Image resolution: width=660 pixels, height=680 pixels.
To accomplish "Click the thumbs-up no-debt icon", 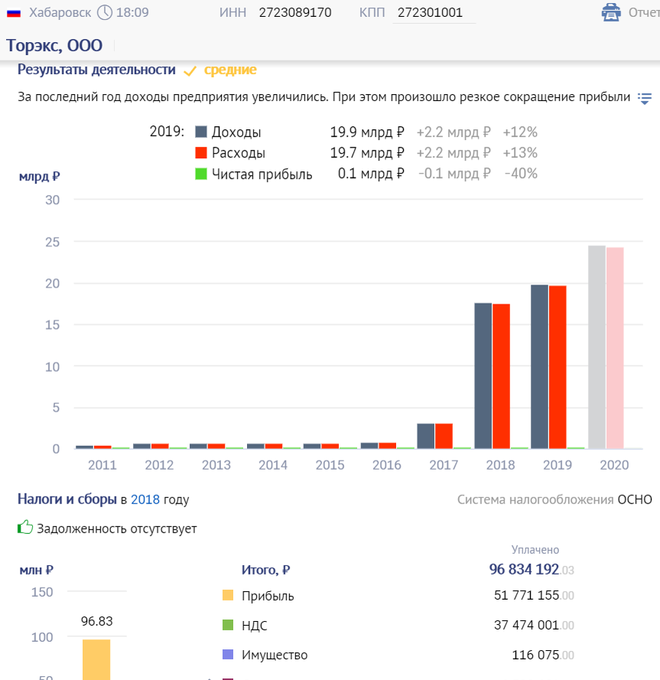I will point(25,527).
